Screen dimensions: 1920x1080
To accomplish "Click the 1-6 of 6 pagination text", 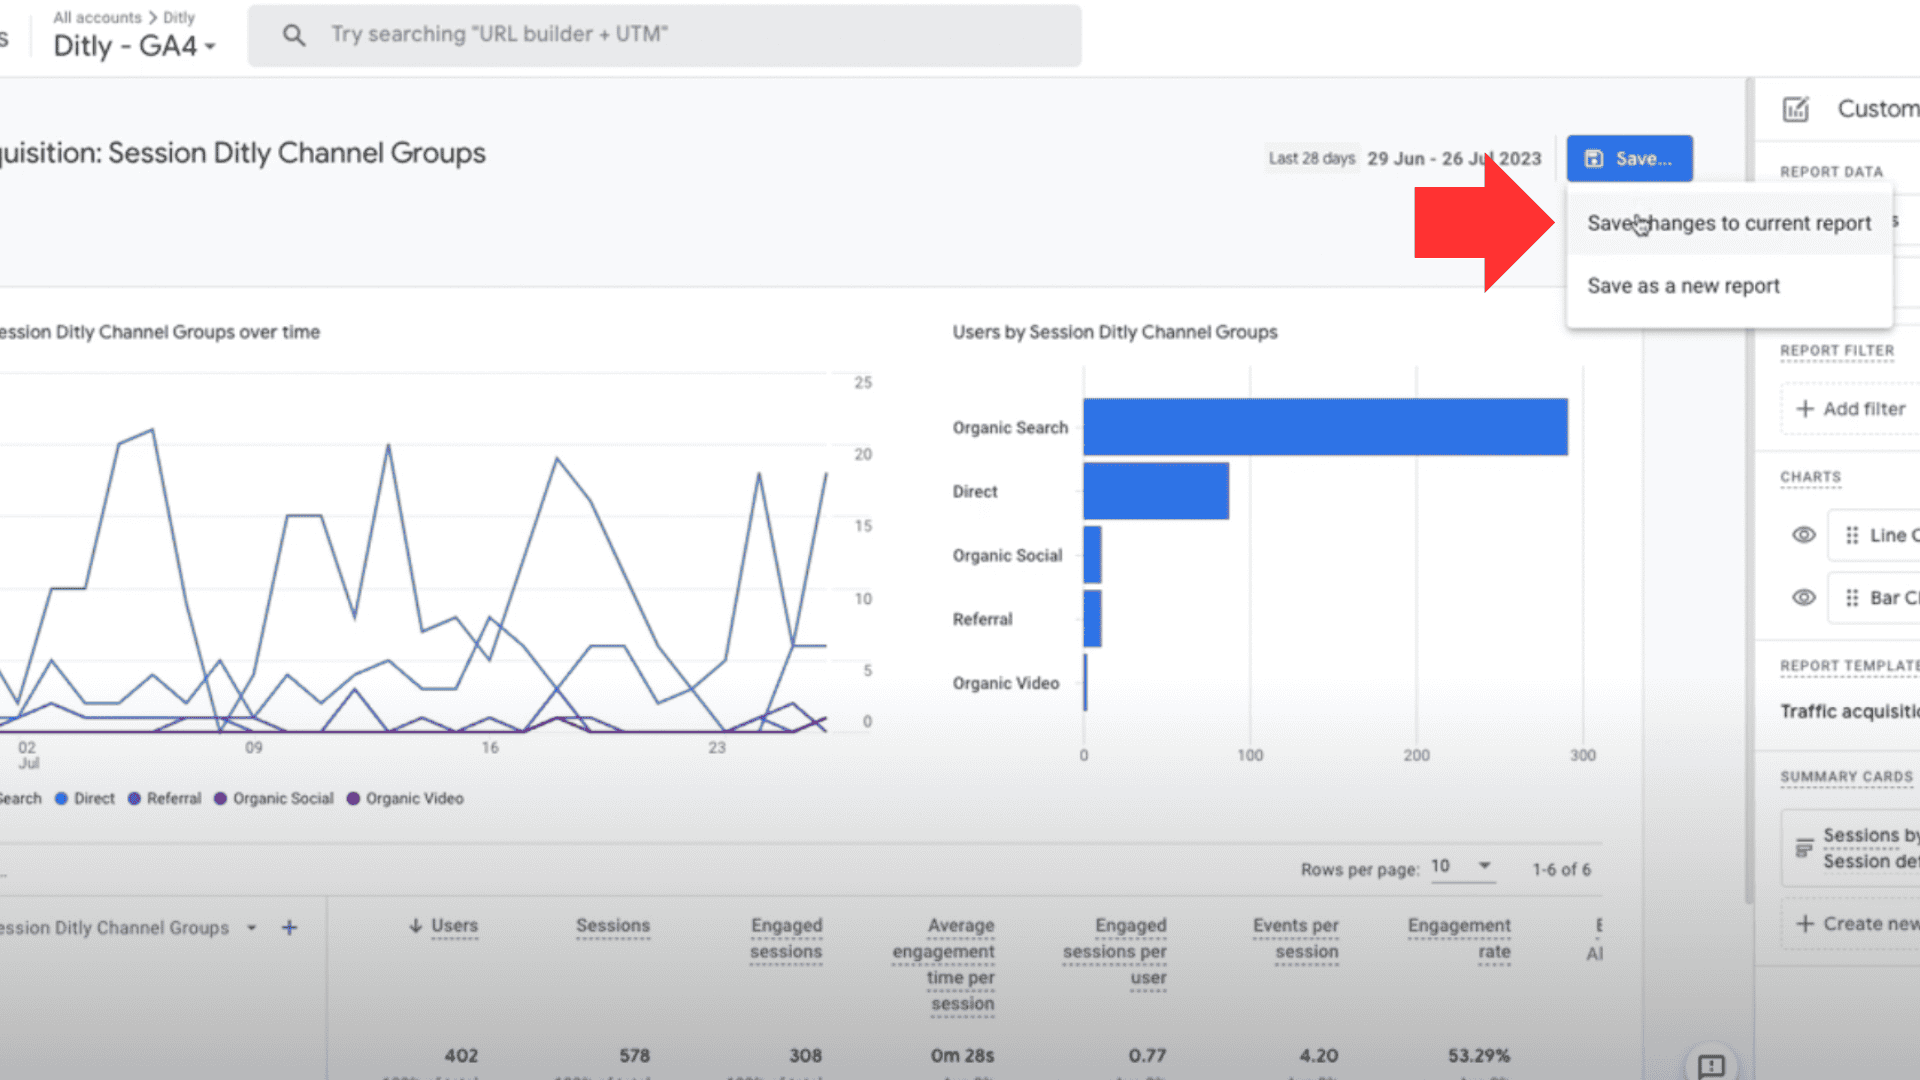I will pyautogui.click(x=1561, y=869).
